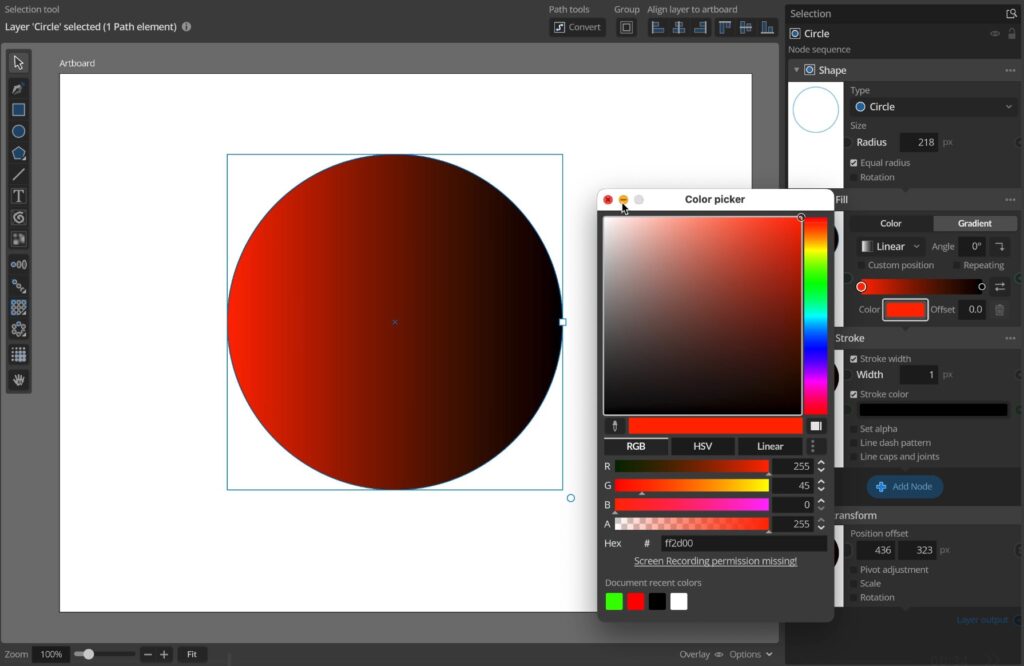
Task: Click the eyedropper icon in Color picker
Action: point(614,426)
